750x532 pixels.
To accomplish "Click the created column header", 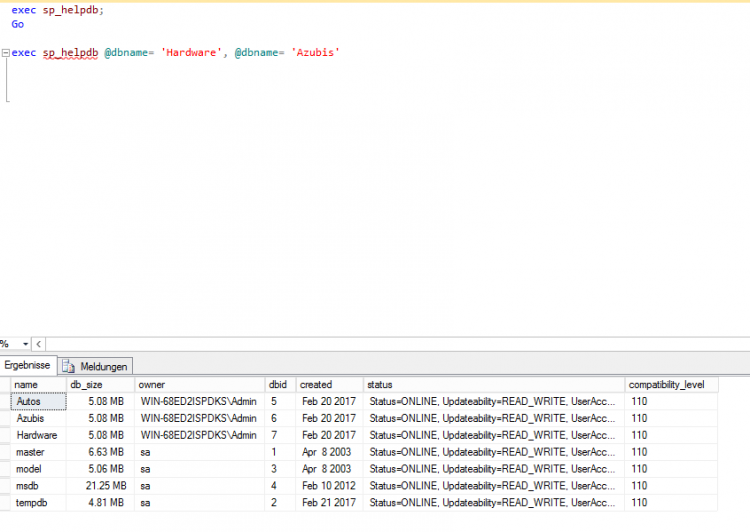I will tap(330, 385).
